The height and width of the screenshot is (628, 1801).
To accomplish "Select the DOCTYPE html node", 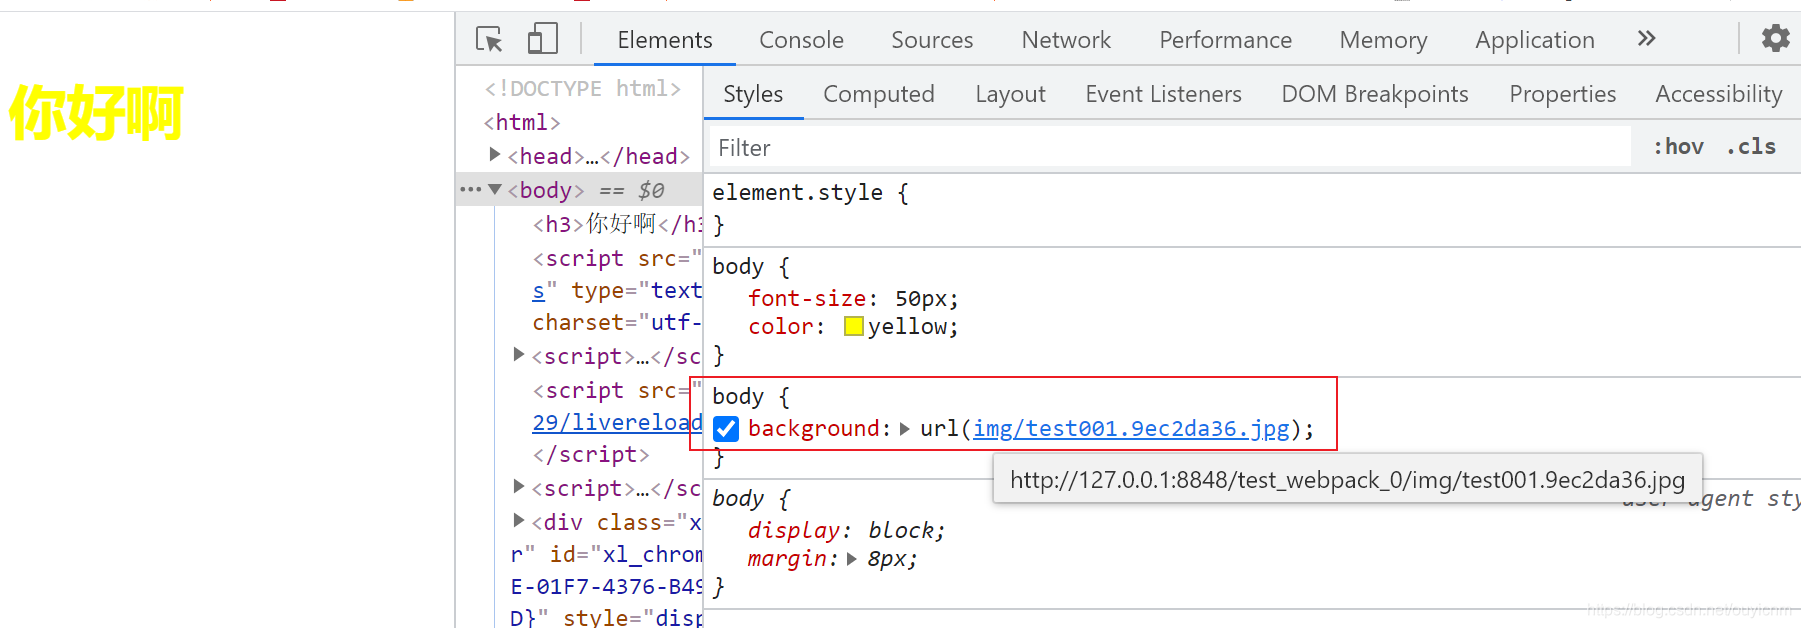I will coord(582,88).
